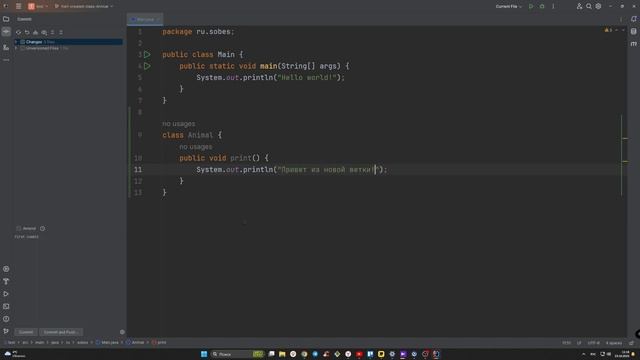Run the Main class gutter arrow
Screen dimensions: 640x360
[147, 54]
